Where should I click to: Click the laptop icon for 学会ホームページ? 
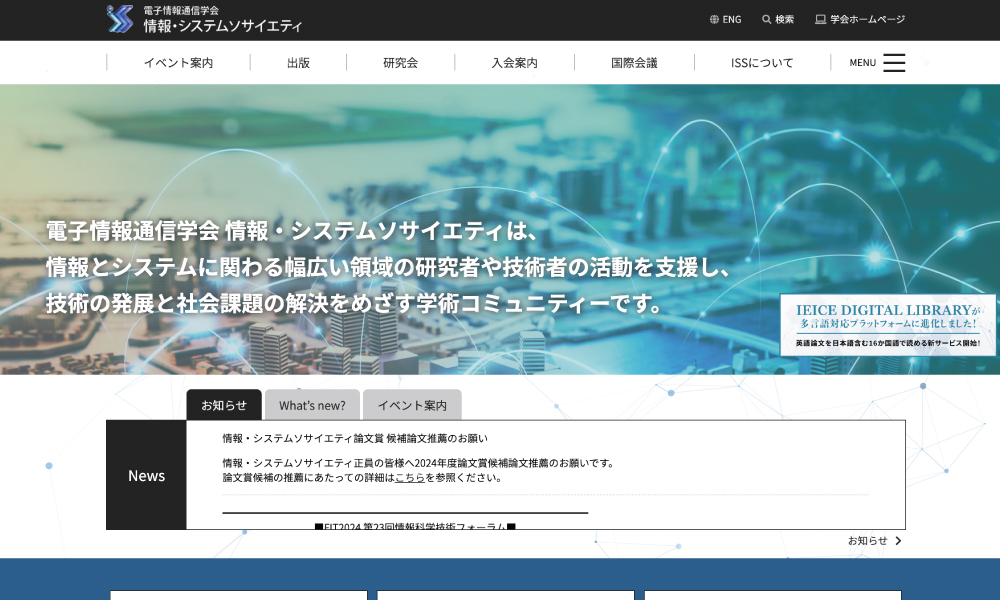click(820, 19)
